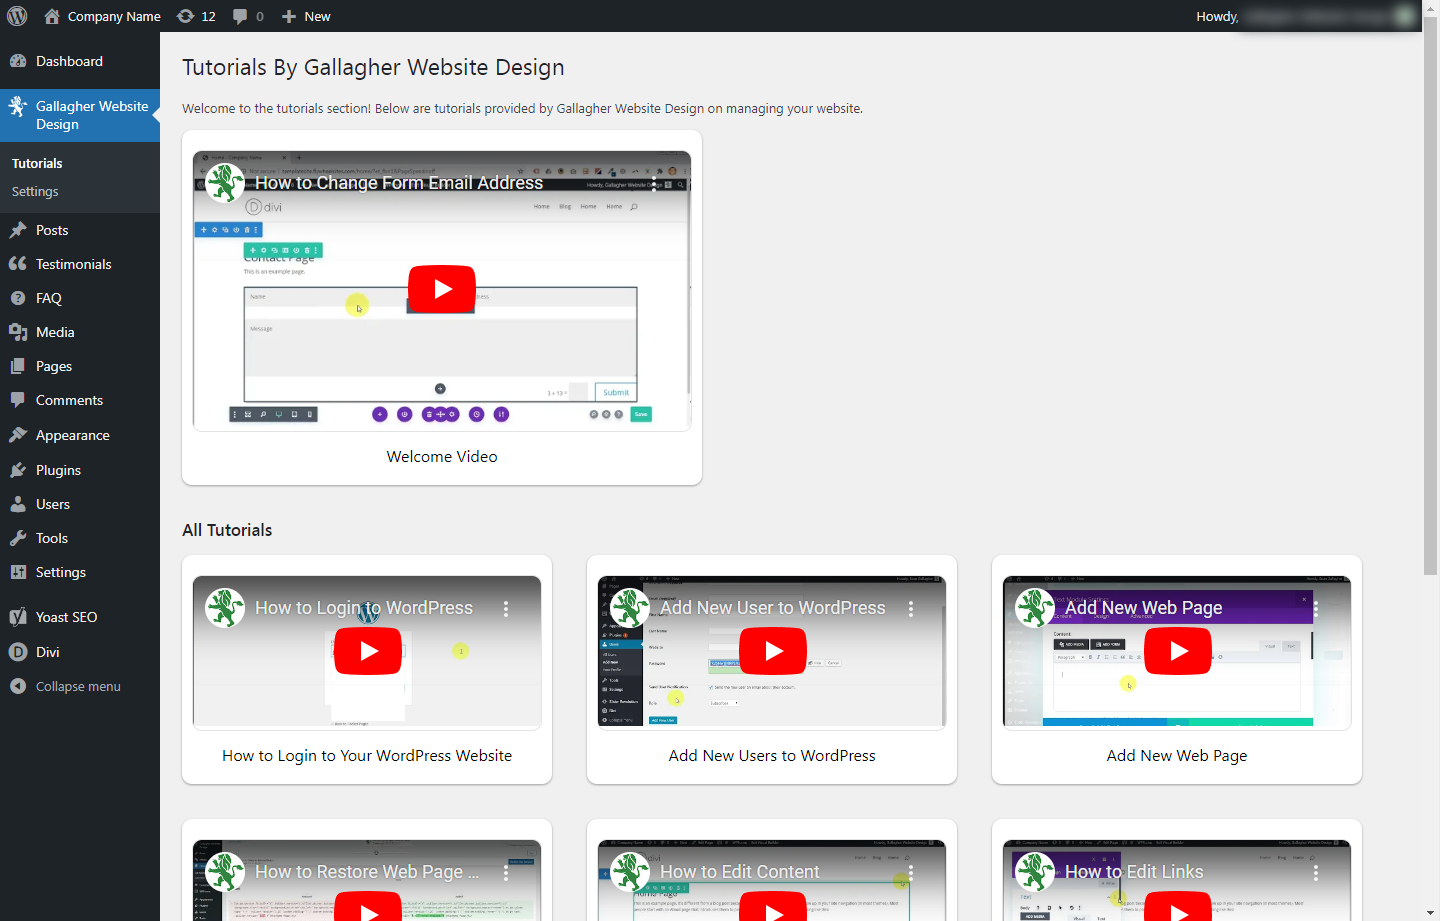Click the scrollbar down arrow
Image resolution: width=1440 pixels, height=921 pixels.
1431,913
